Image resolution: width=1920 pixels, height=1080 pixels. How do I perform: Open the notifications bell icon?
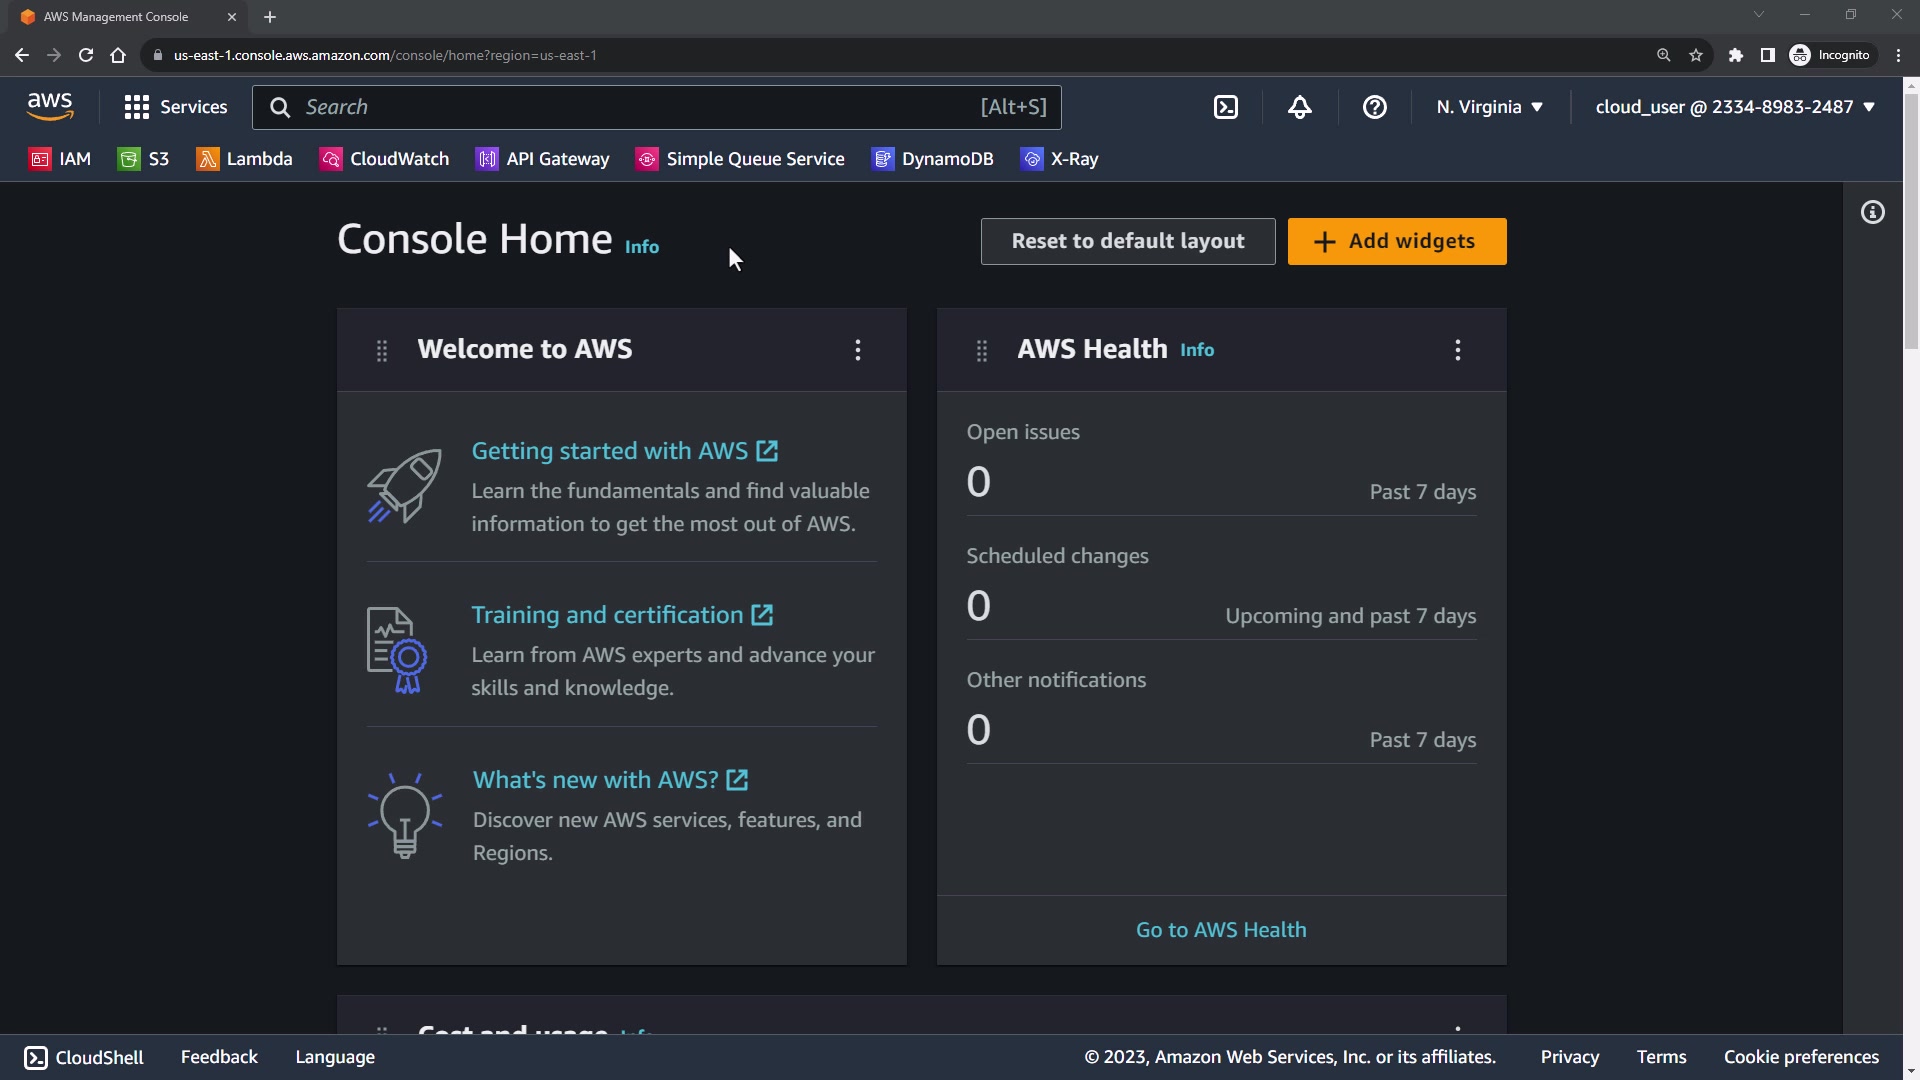[1300, 107]
